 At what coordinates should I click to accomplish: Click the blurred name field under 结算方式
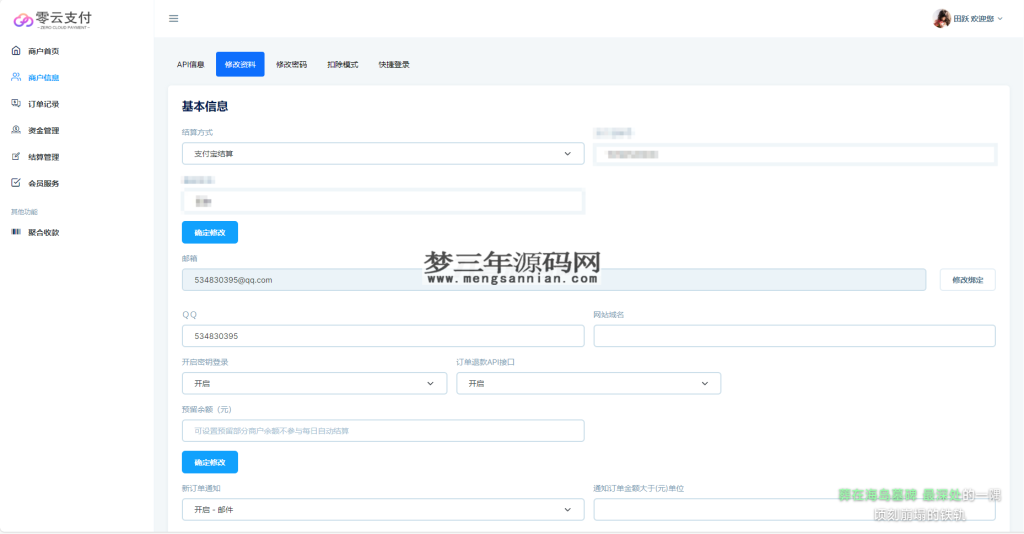(x=383, y=202)
